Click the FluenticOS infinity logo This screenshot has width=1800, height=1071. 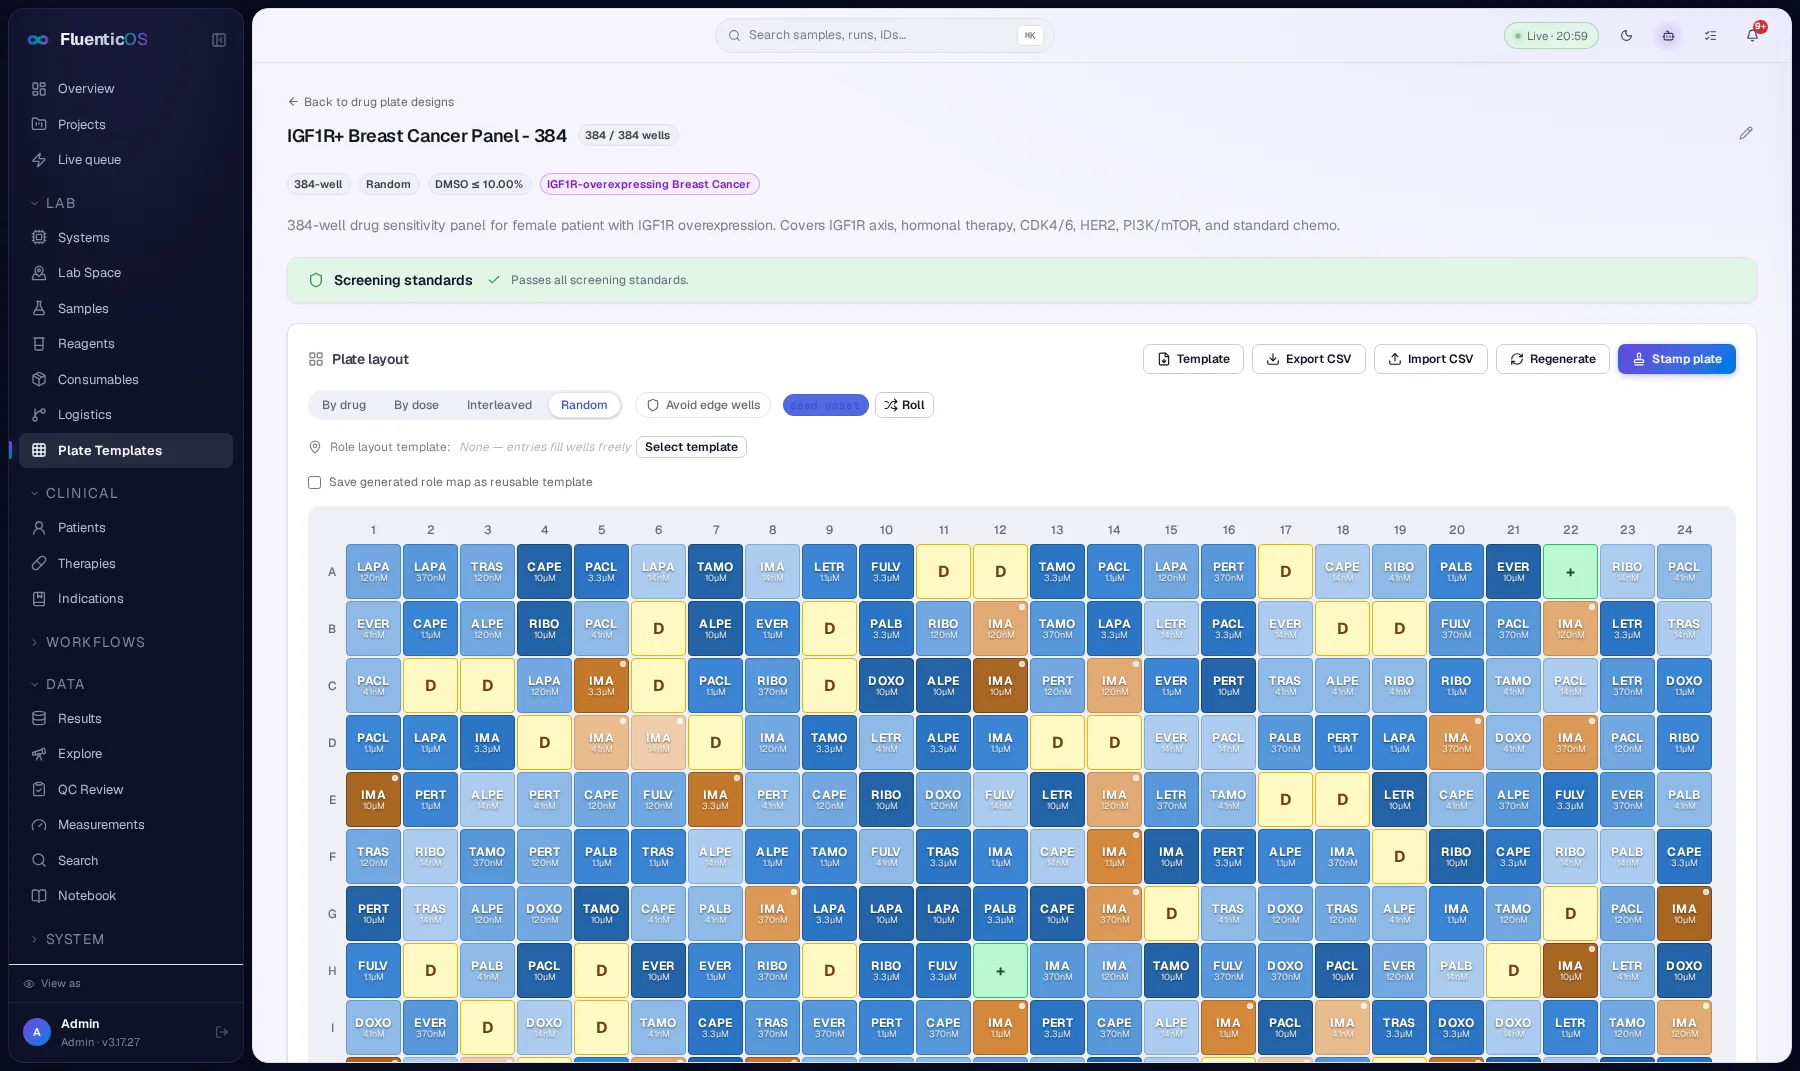38,40
